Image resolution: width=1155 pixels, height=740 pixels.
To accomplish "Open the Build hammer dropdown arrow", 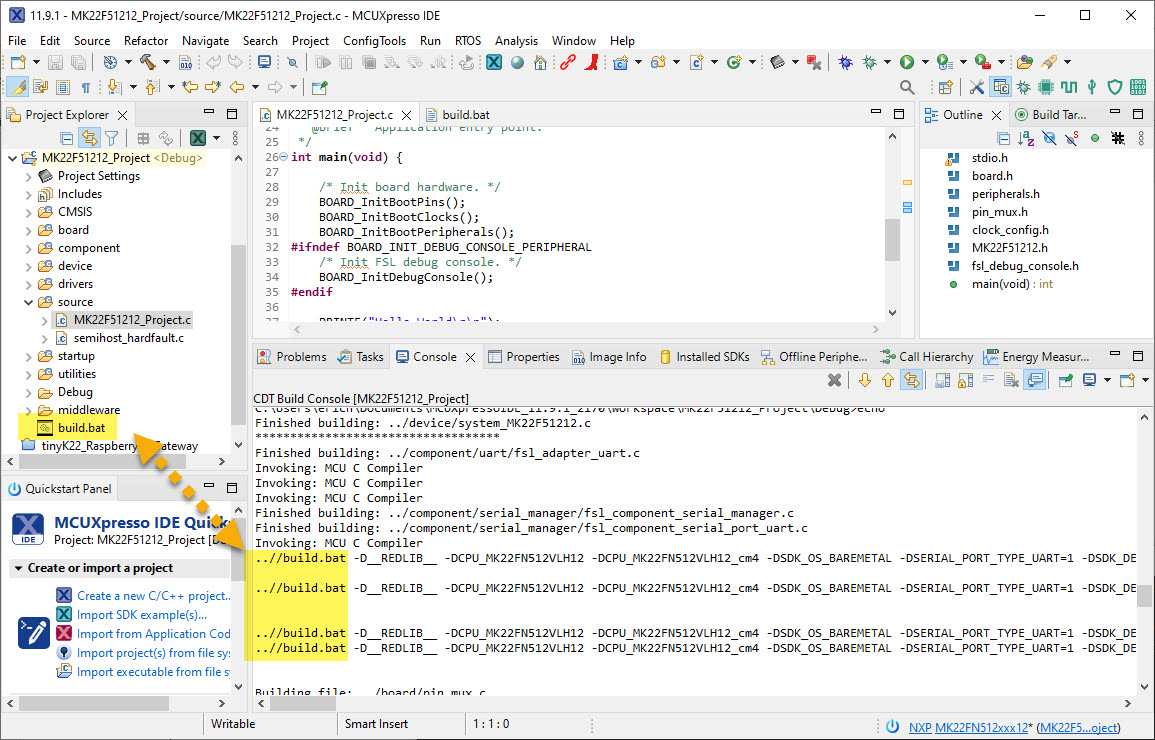I will pyautogui.click(x=166, y=63).
